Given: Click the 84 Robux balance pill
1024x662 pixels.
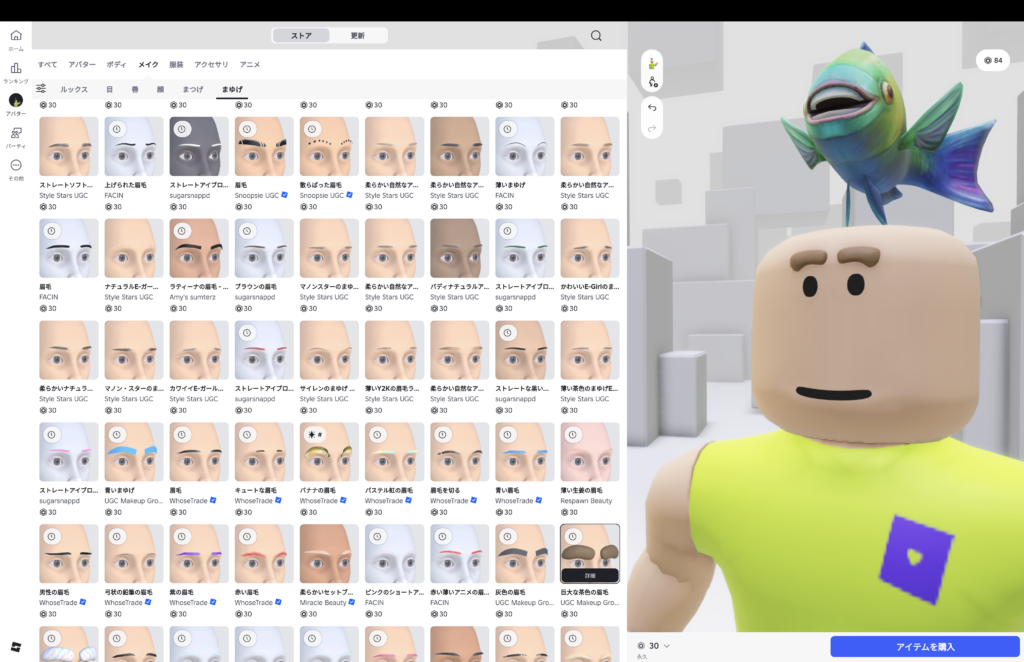Looking at the screenshot, I should 993,60.
